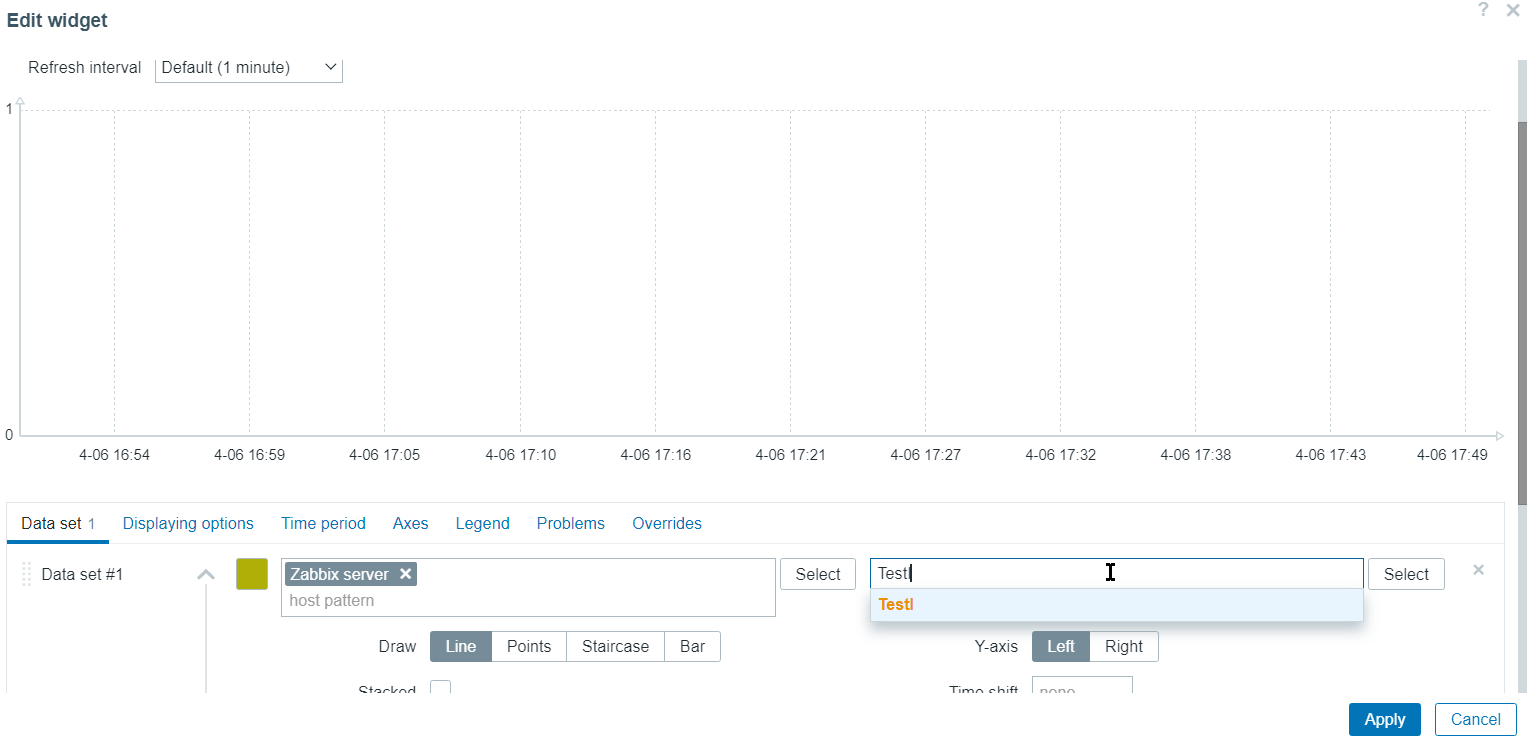
Task: Set Draw mode to Staircase
Action: (x=615, y=646)
